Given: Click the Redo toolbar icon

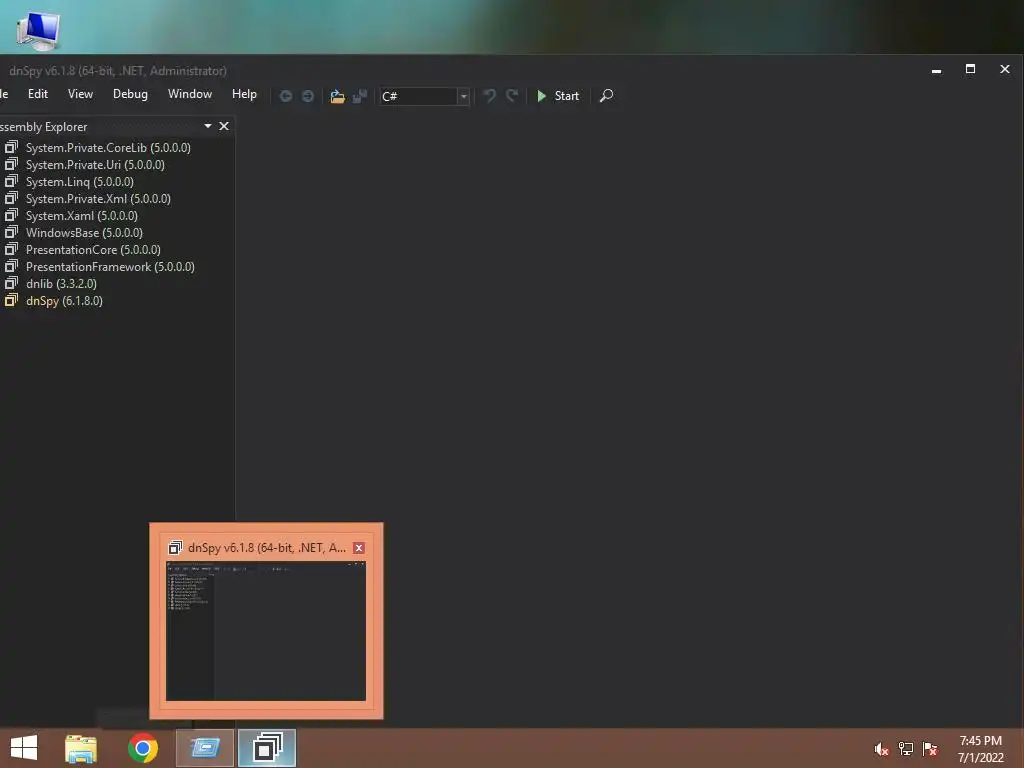Looking at the screenshot, I should pyautogui.click(x=512, y=96).
